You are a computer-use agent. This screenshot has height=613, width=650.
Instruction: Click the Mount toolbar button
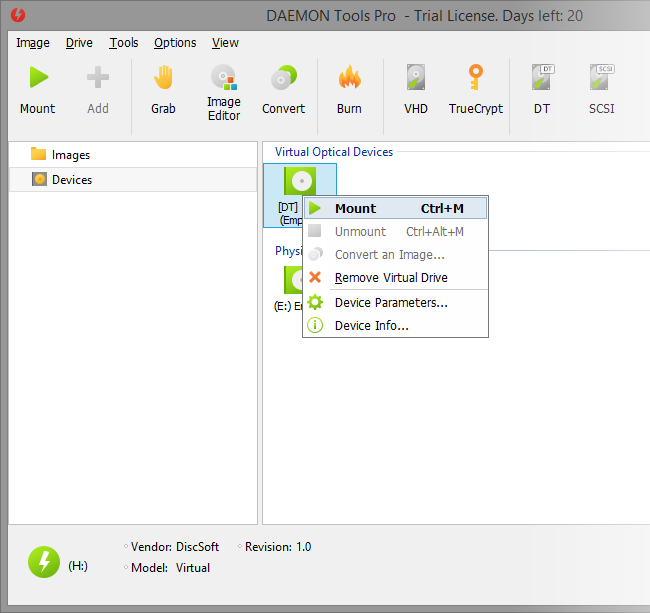pyautogui.click(x=38, y=90)
